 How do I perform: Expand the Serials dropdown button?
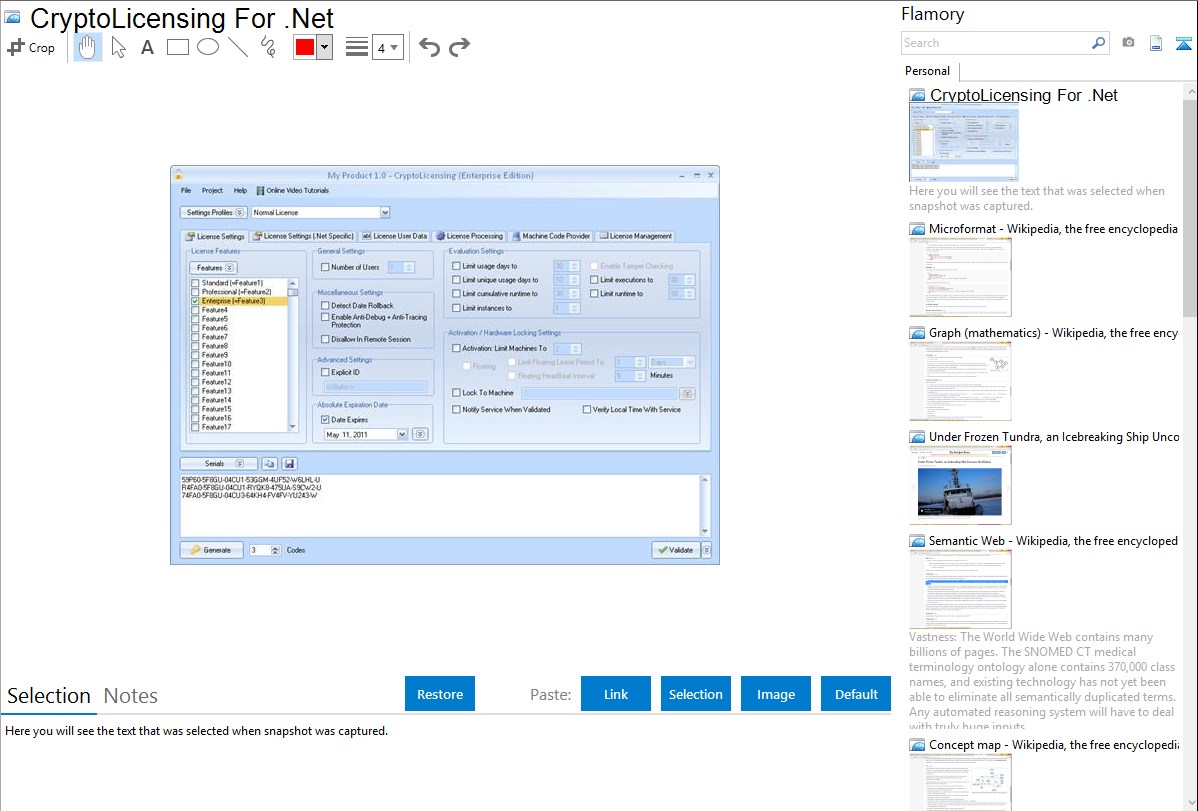(219, 463)
